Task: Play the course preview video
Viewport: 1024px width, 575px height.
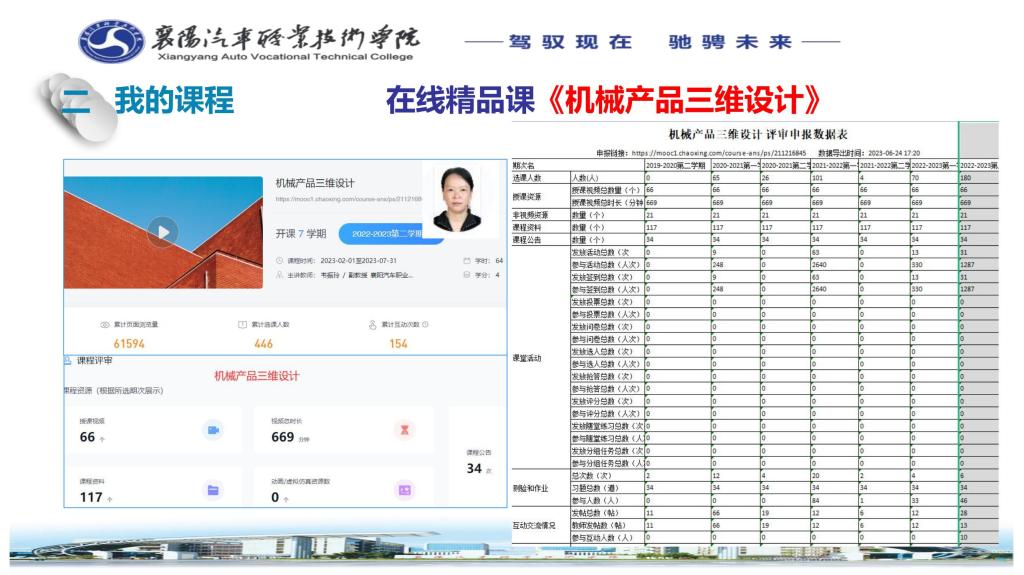Action: click(x=162, y=232)
